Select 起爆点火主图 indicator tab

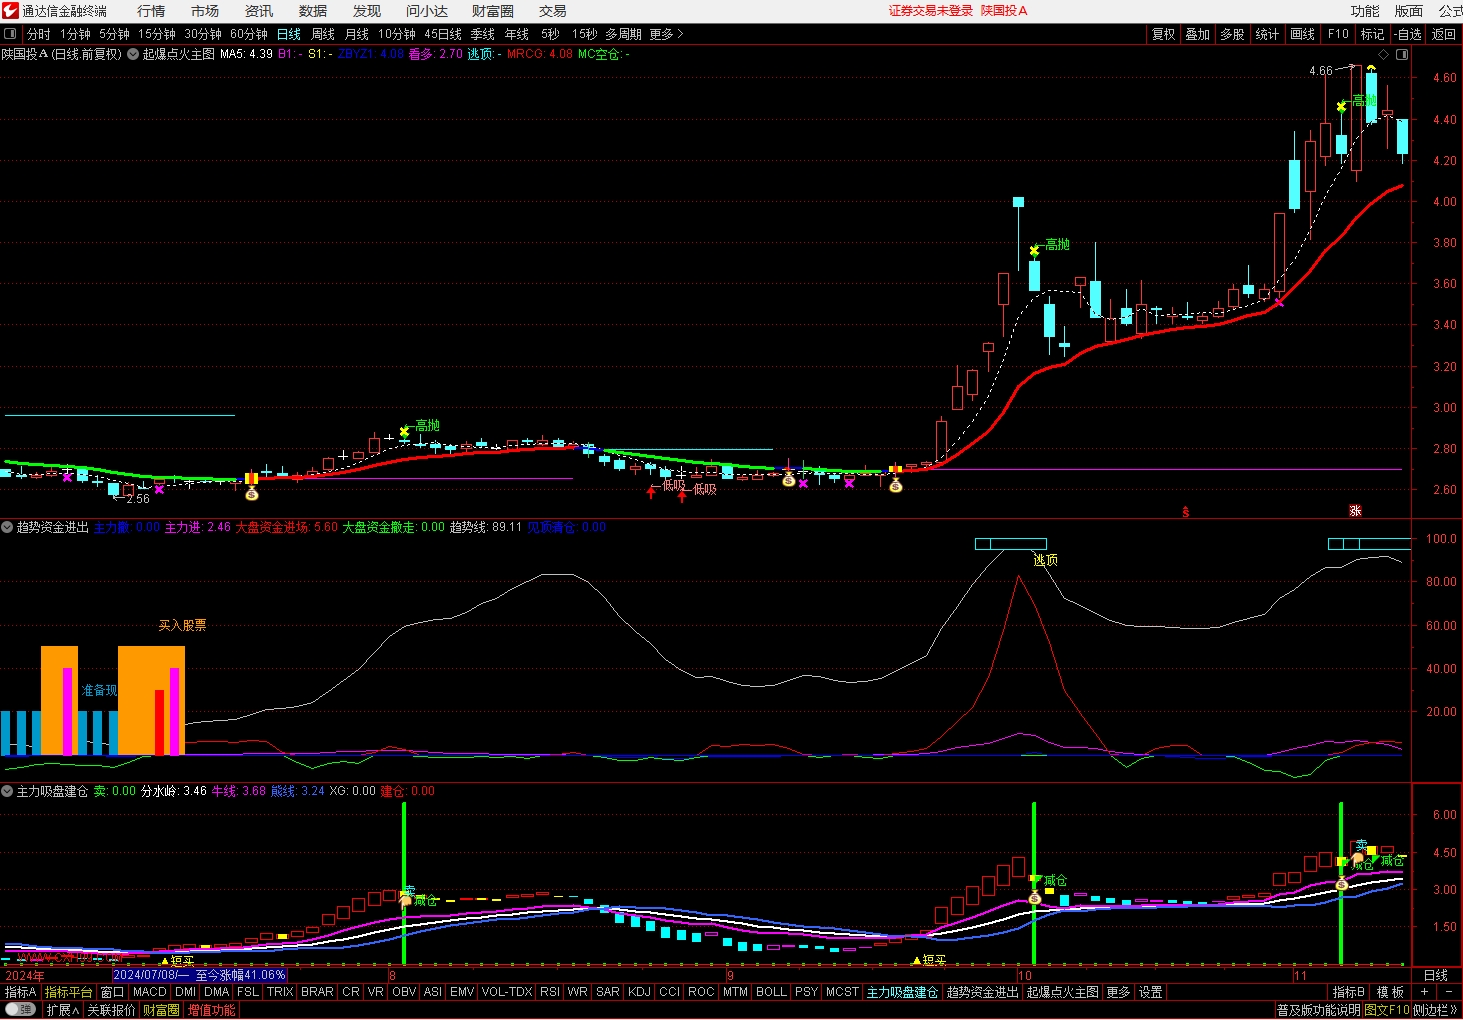coord(1062,992)
